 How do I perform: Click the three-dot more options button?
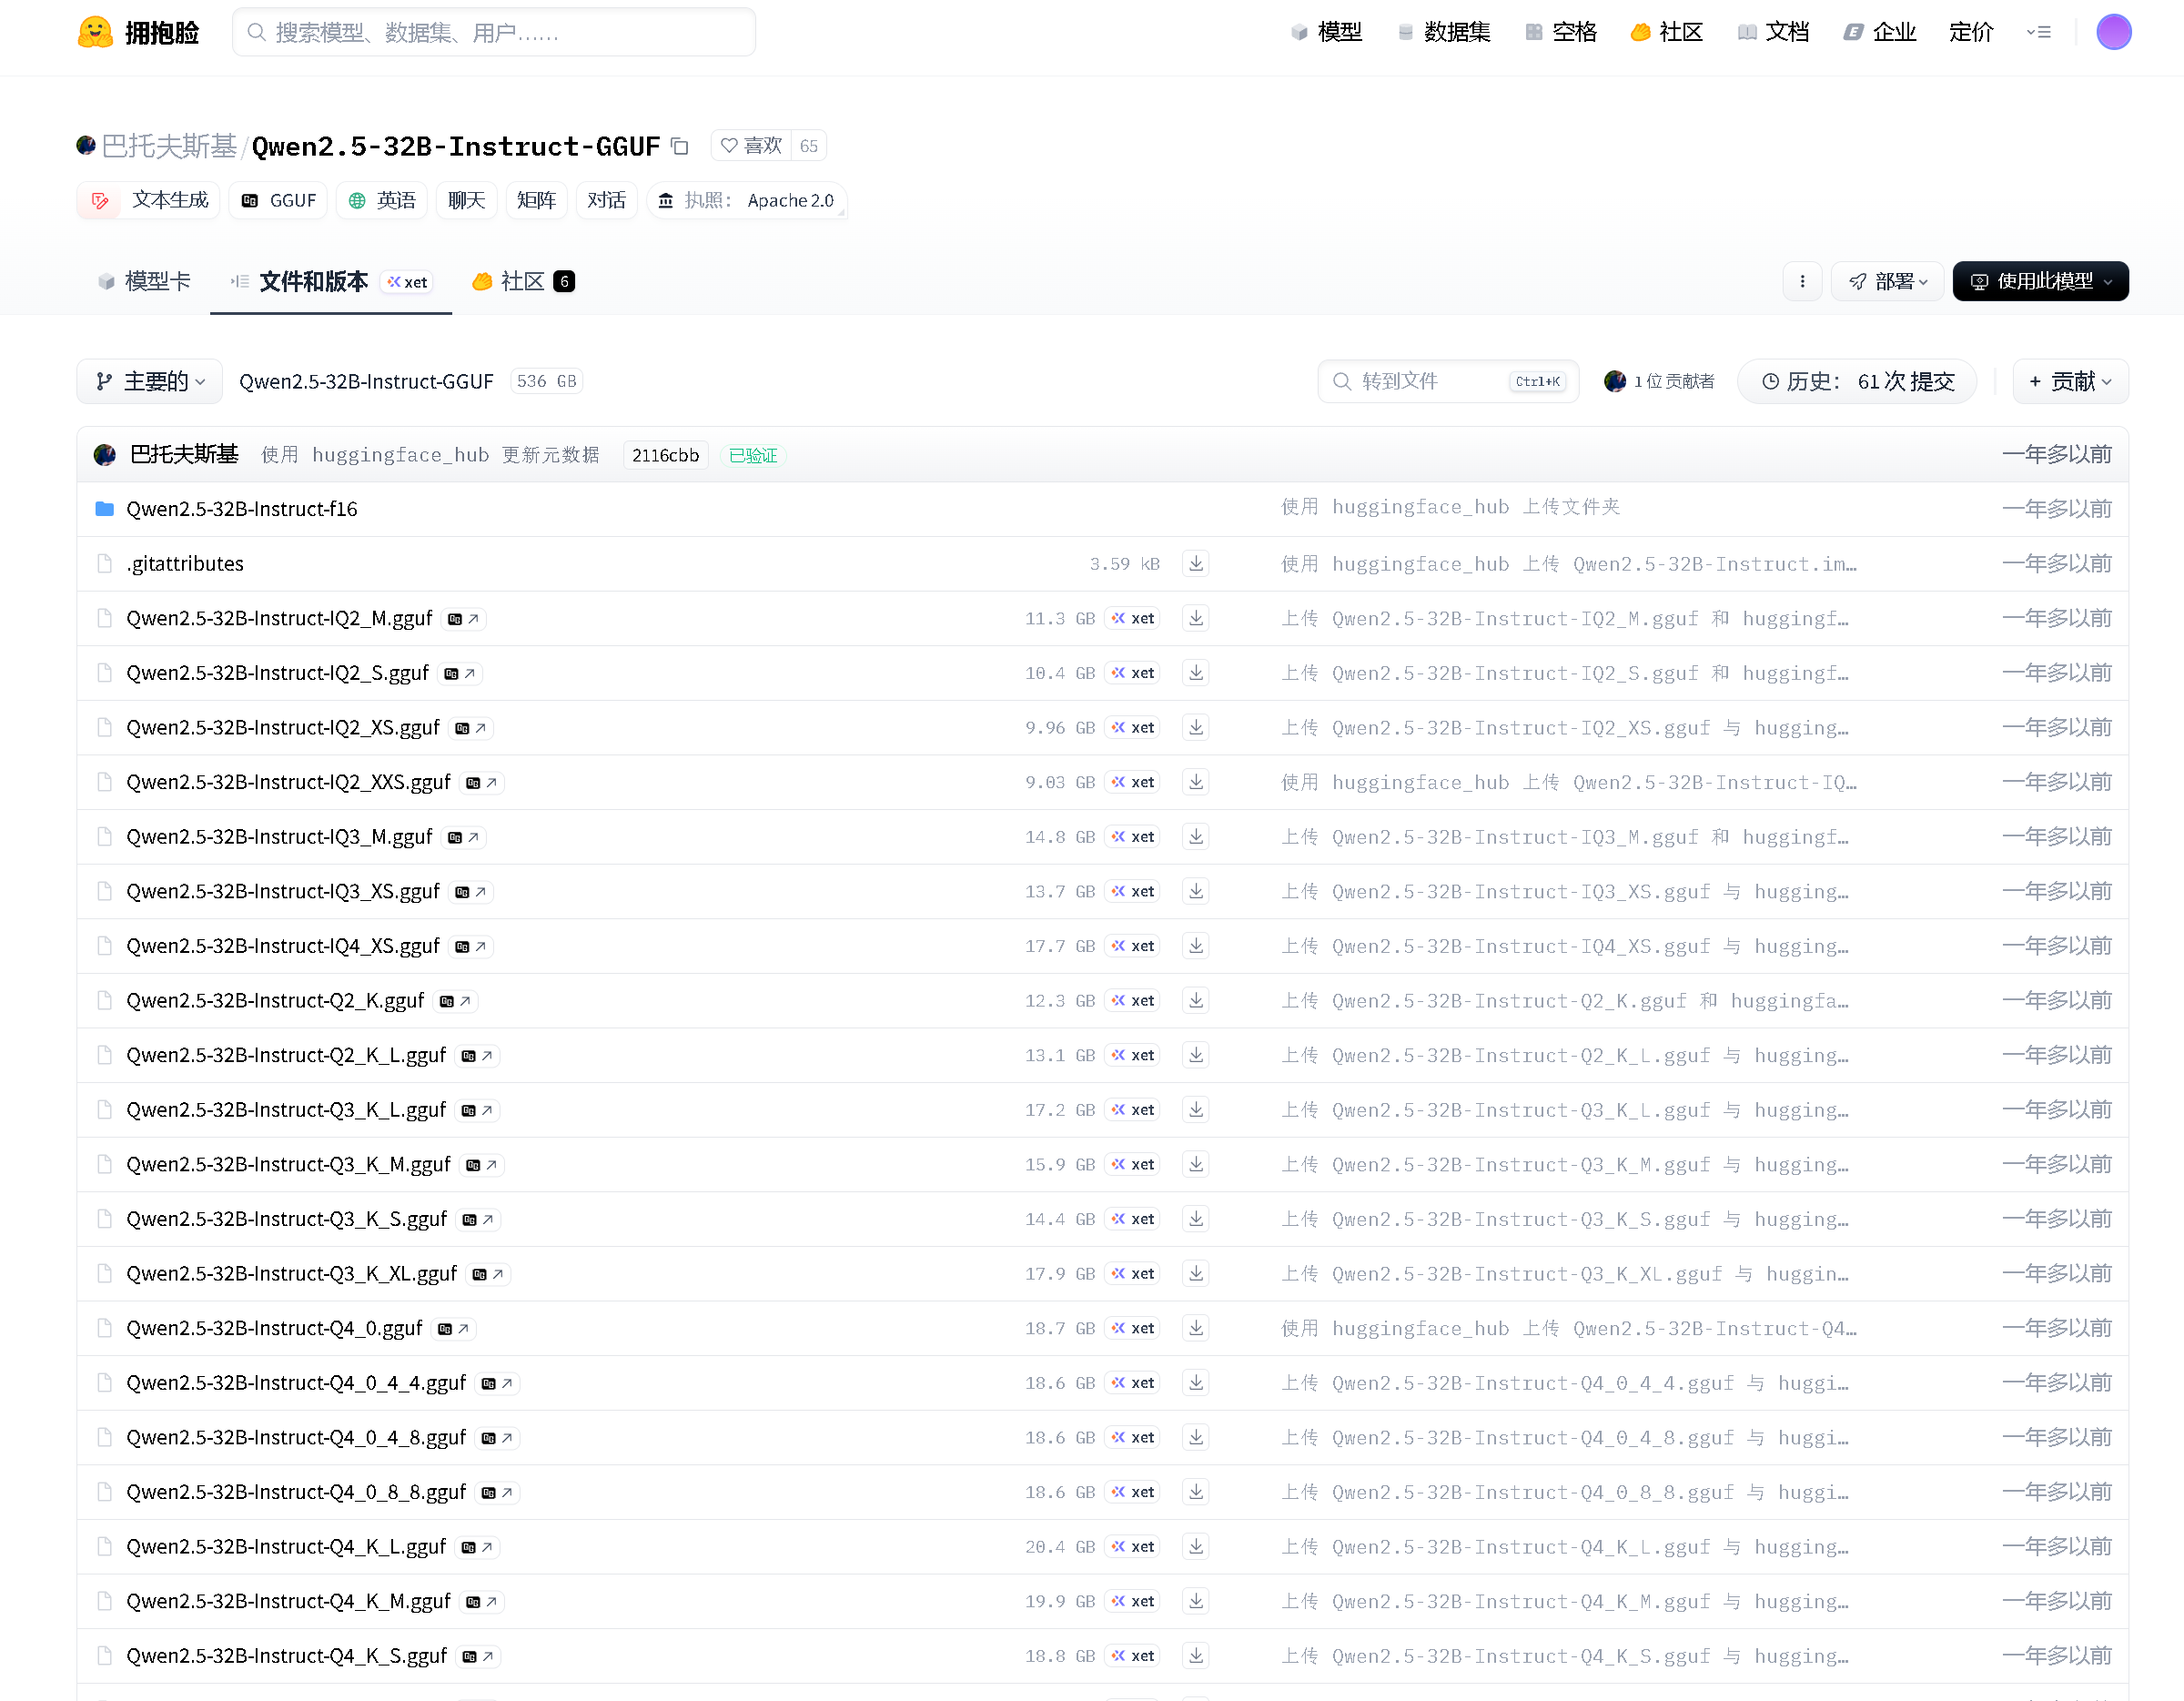pos(1802,281)
